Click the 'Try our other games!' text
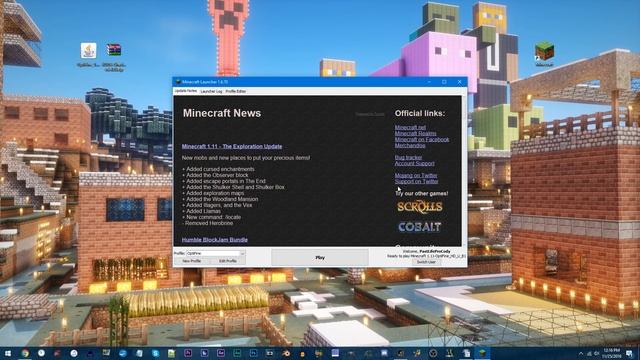 pyautogui.click(x=421, y=193)
